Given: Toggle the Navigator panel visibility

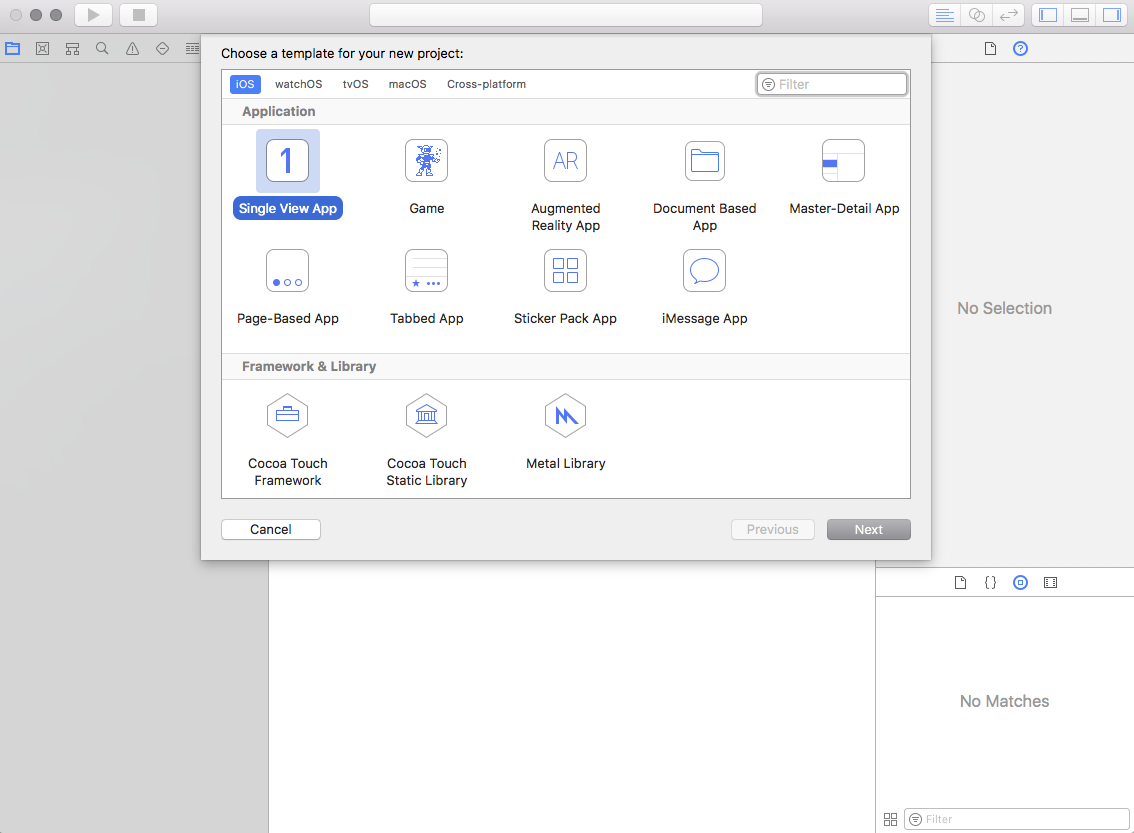Looking at the screenshot, I should click(x=1048, y=15).
